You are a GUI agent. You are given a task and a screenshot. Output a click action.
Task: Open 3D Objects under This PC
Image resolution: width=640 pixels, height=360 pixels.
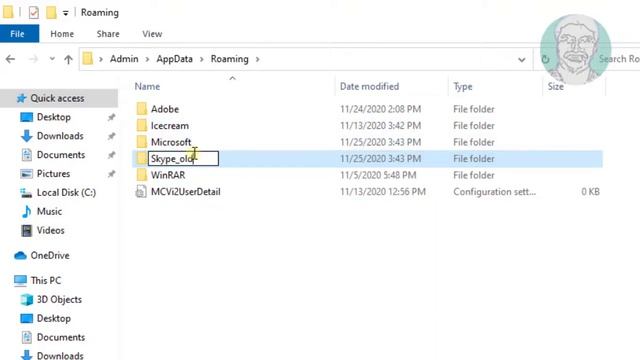tap(59, 300)
